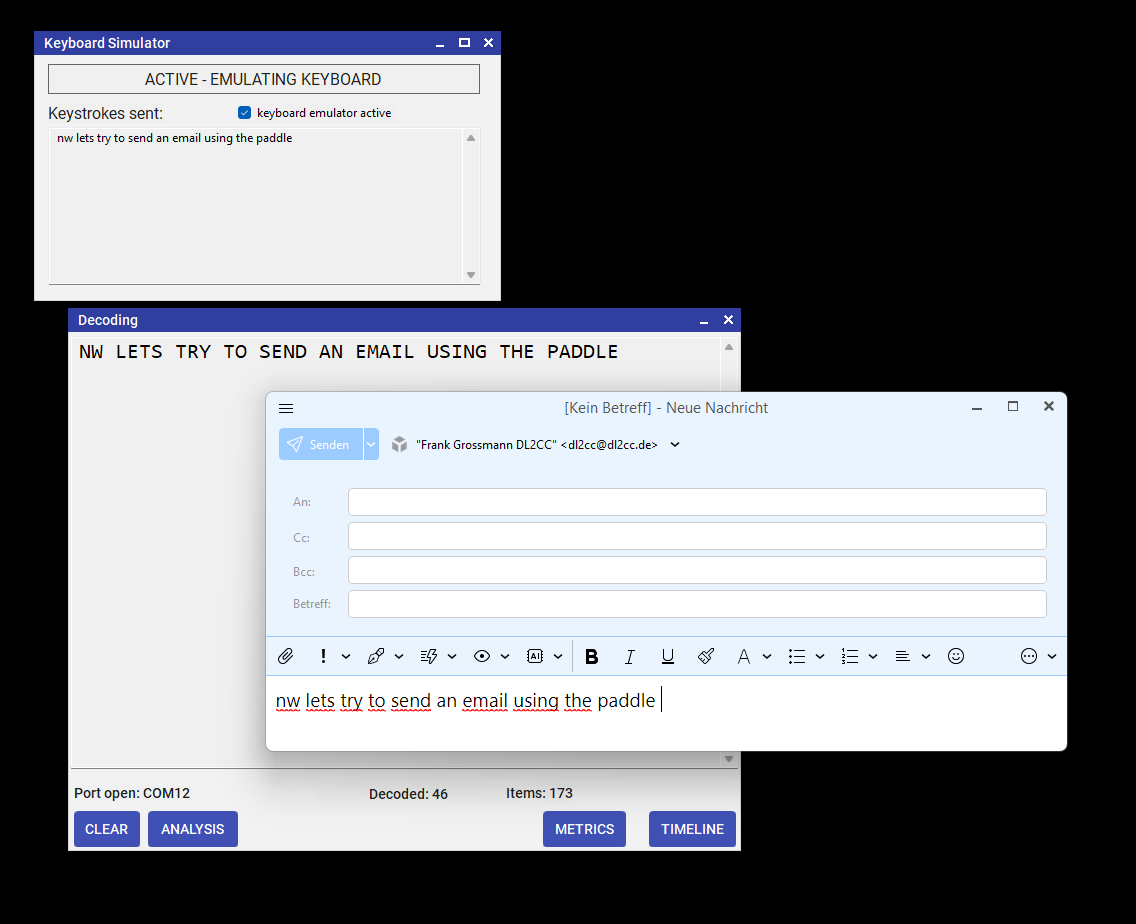Click the TIMELINE button
Viewport: 1136px width, 924px height.
(693, 829)
